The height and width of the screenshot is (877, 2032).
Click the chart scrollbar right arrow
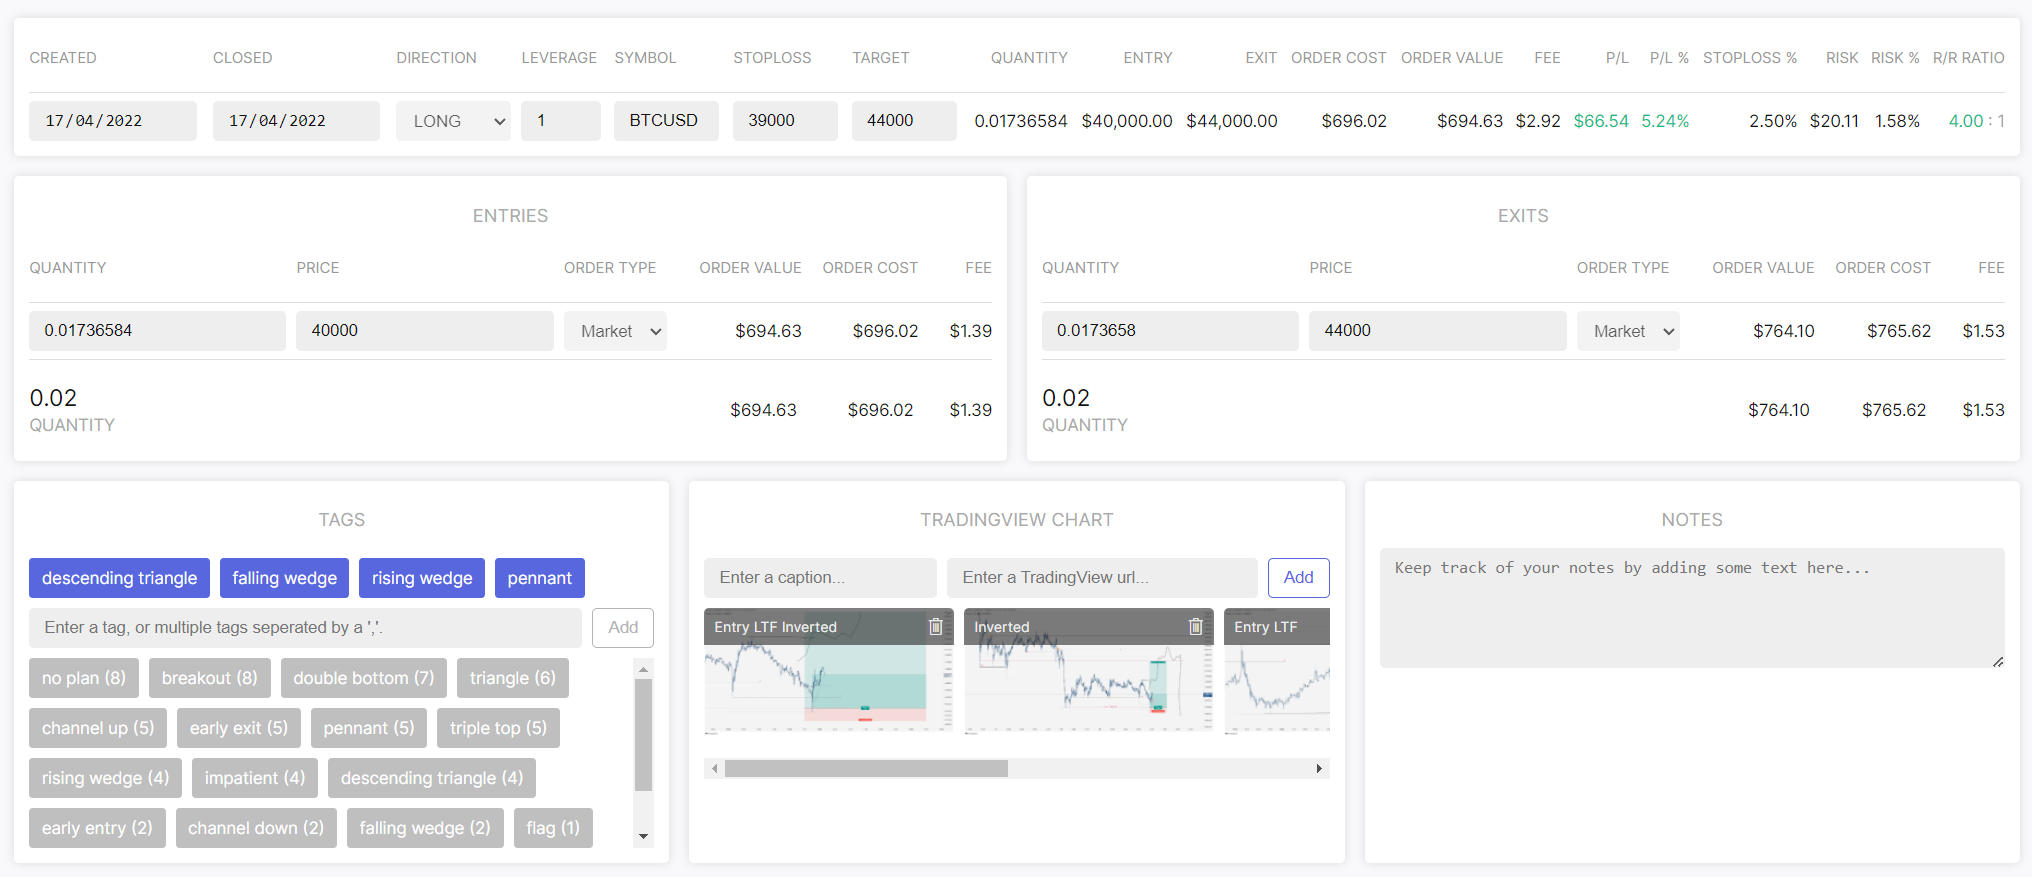click(x=1319, y=768)
